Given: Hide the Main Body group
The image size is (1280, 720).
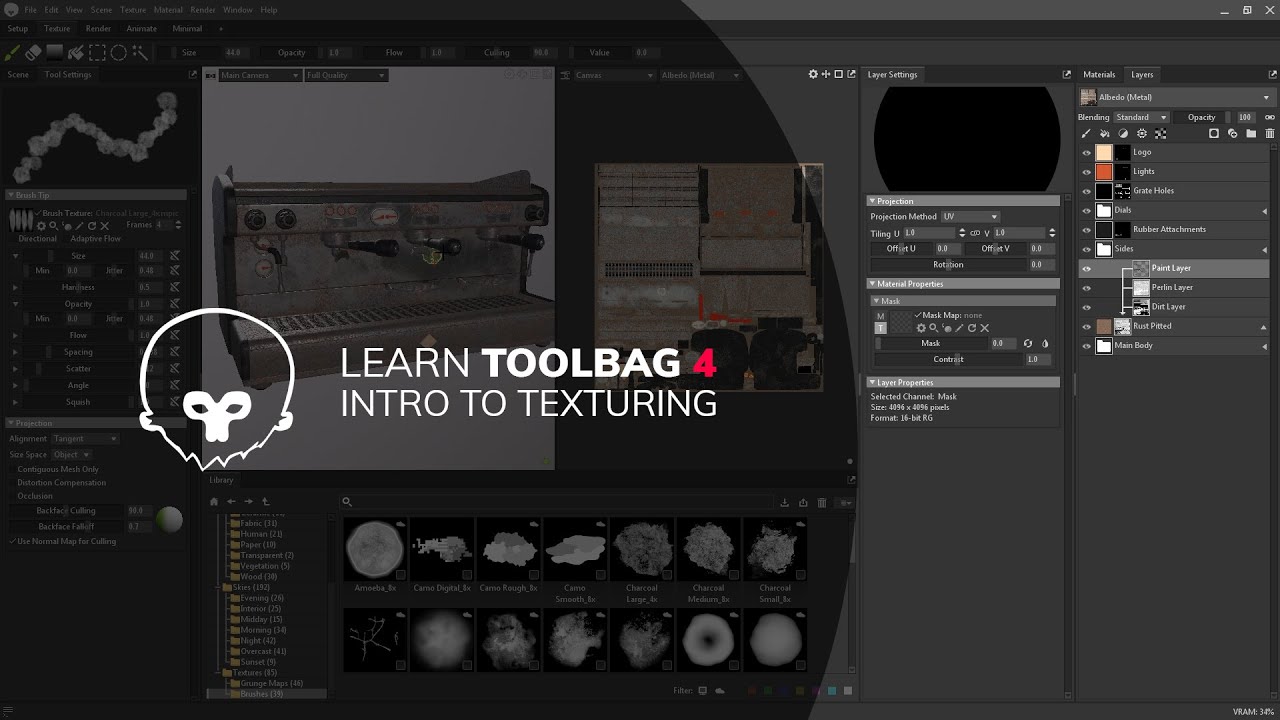Looking at the screenshot, I should point(1087,346).
